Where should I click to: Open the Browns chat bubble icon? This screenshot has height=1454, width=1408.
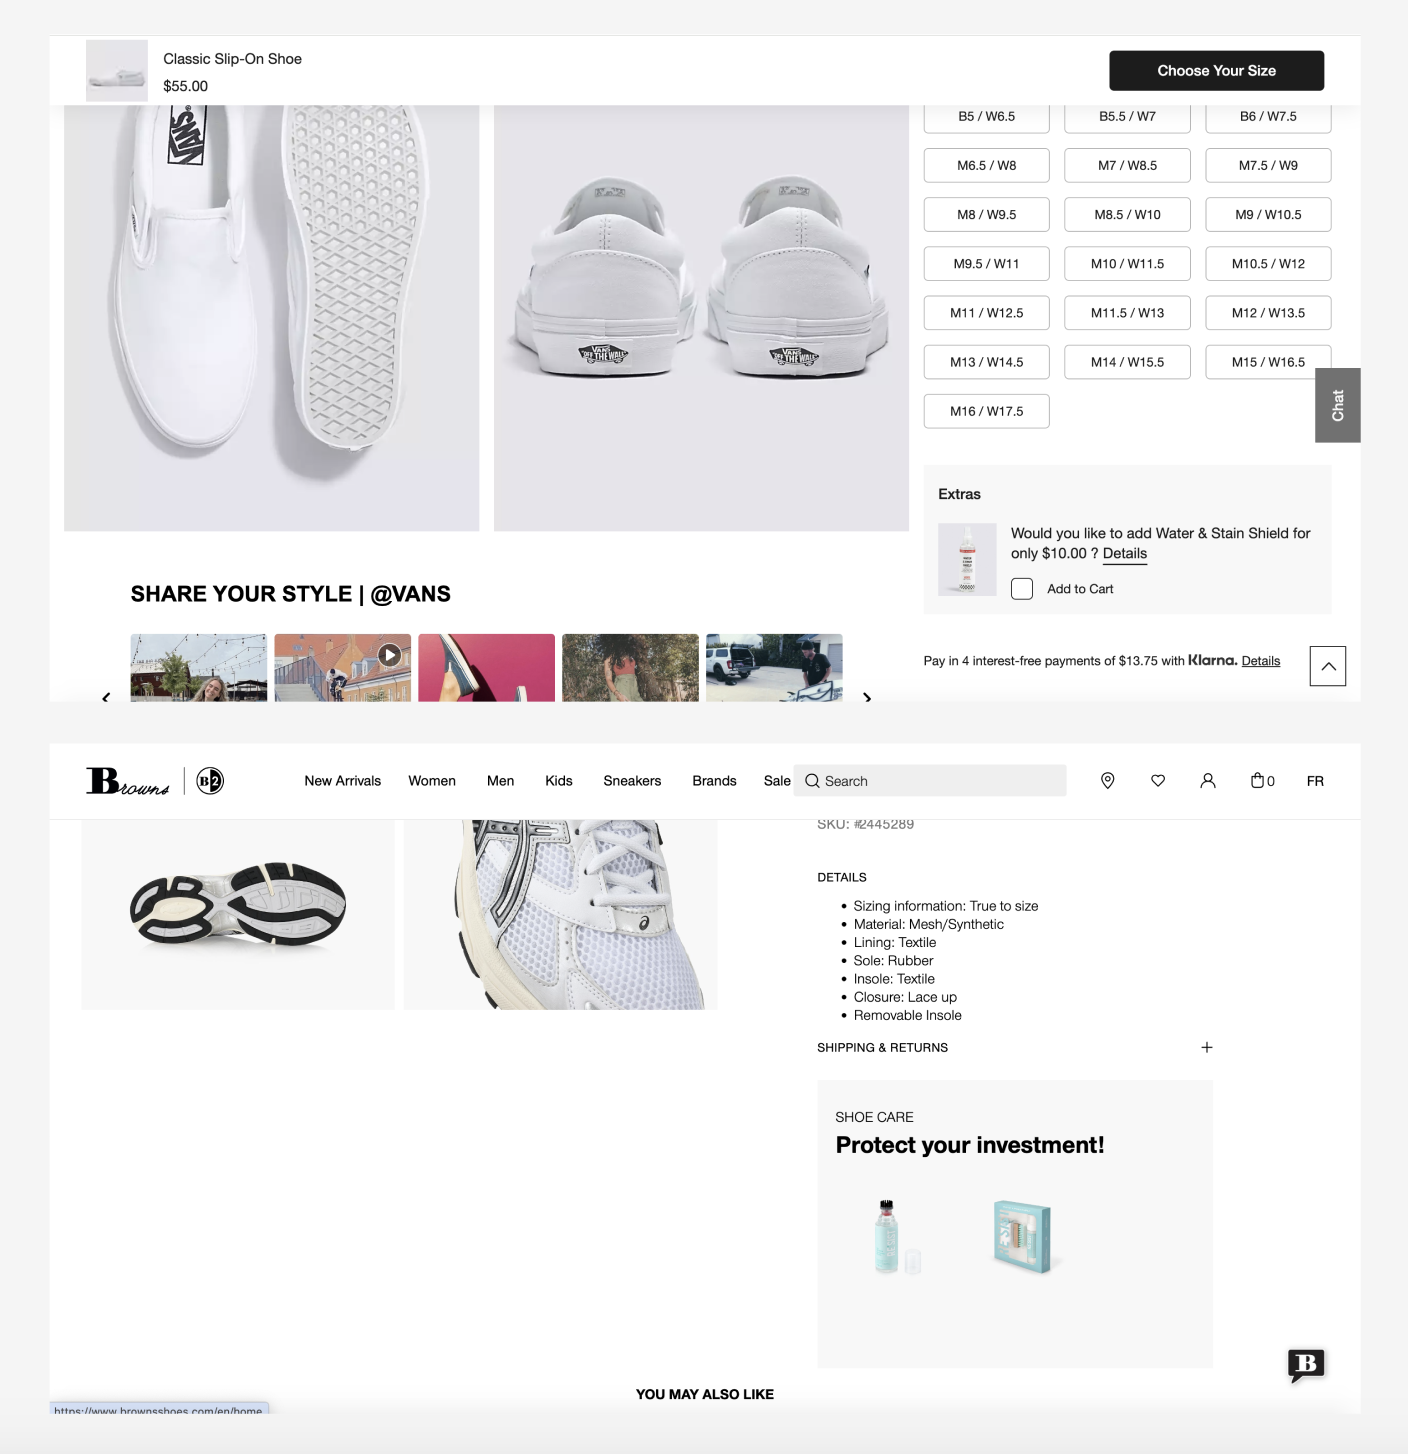click(x=1306, y=1365)
